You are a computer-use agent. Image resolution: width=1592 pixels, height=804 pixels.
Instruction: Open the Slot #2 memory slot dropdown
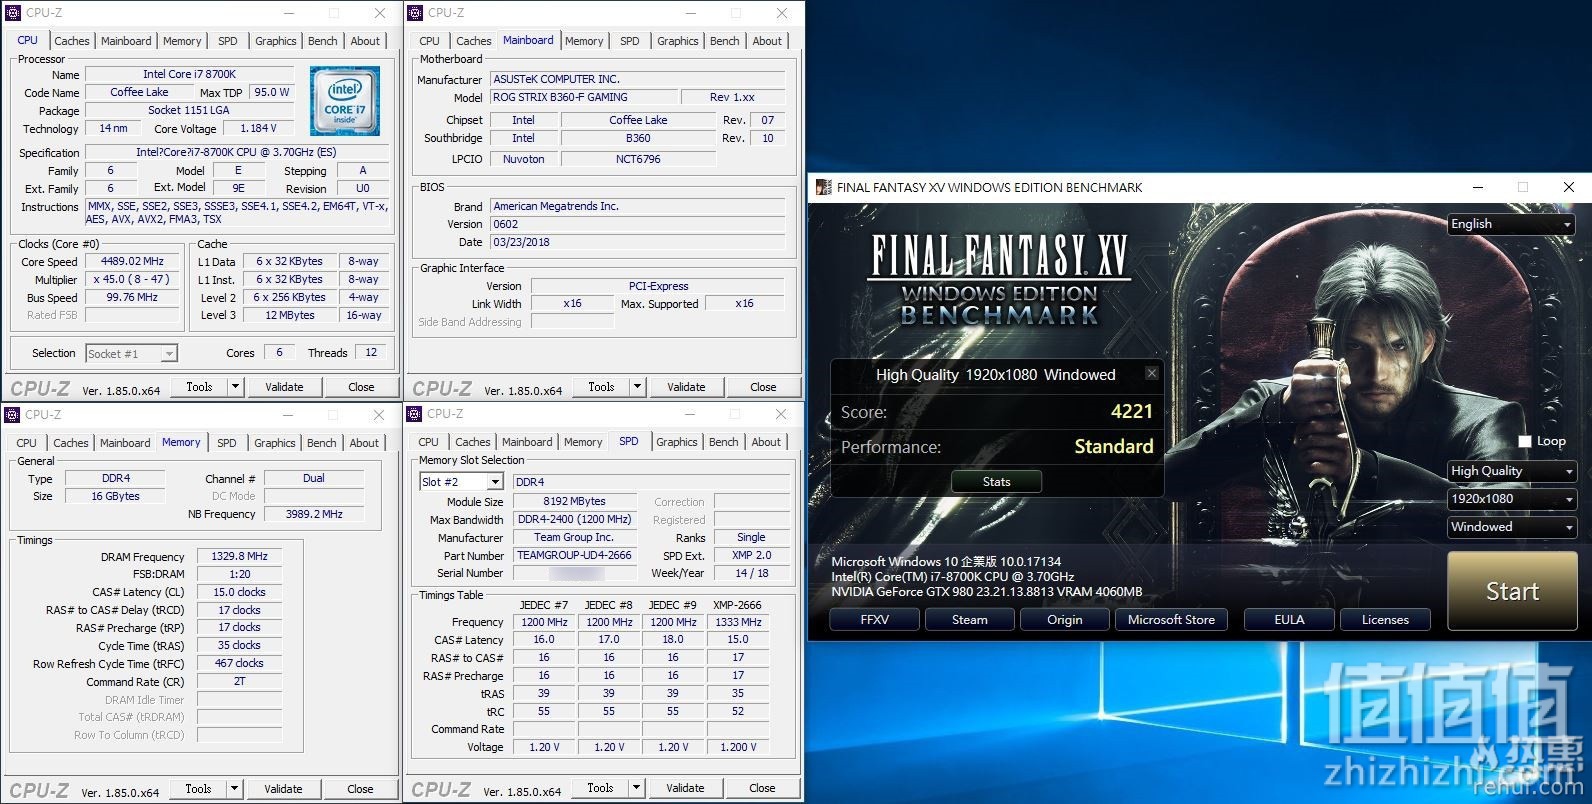click(461, 482)
